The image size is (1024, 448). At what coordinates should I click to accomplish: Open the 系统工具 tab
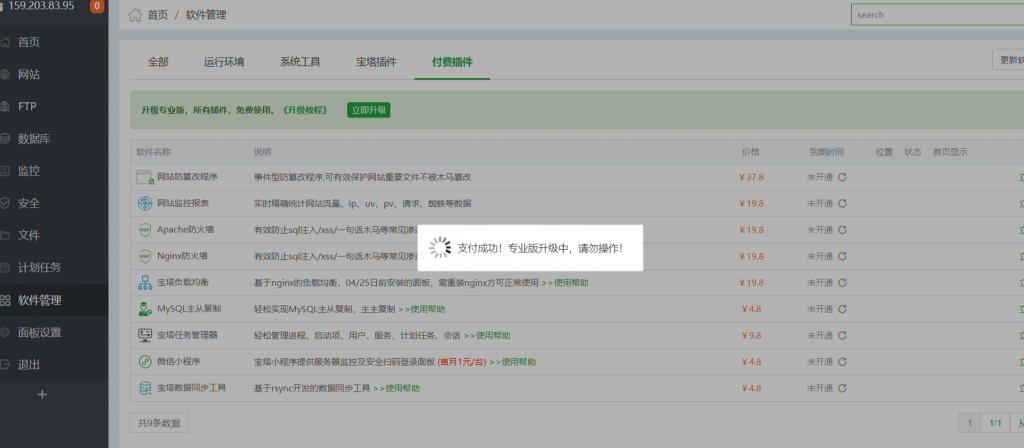[300, 62]
